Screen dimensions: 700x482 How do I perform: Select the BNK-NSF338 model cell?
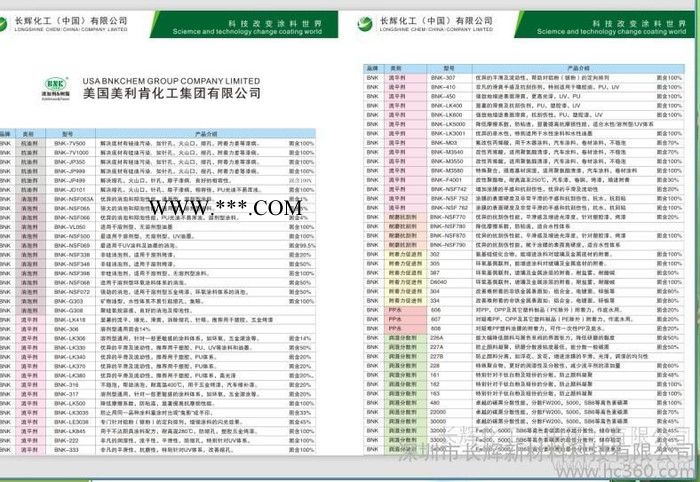click(72, 255)
